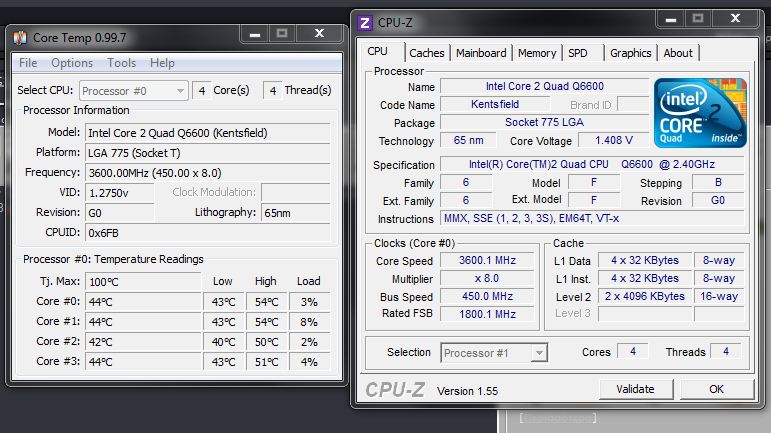
Task: Click the Name value Intel Core 2 Quad Q6600
Action: 544,86
